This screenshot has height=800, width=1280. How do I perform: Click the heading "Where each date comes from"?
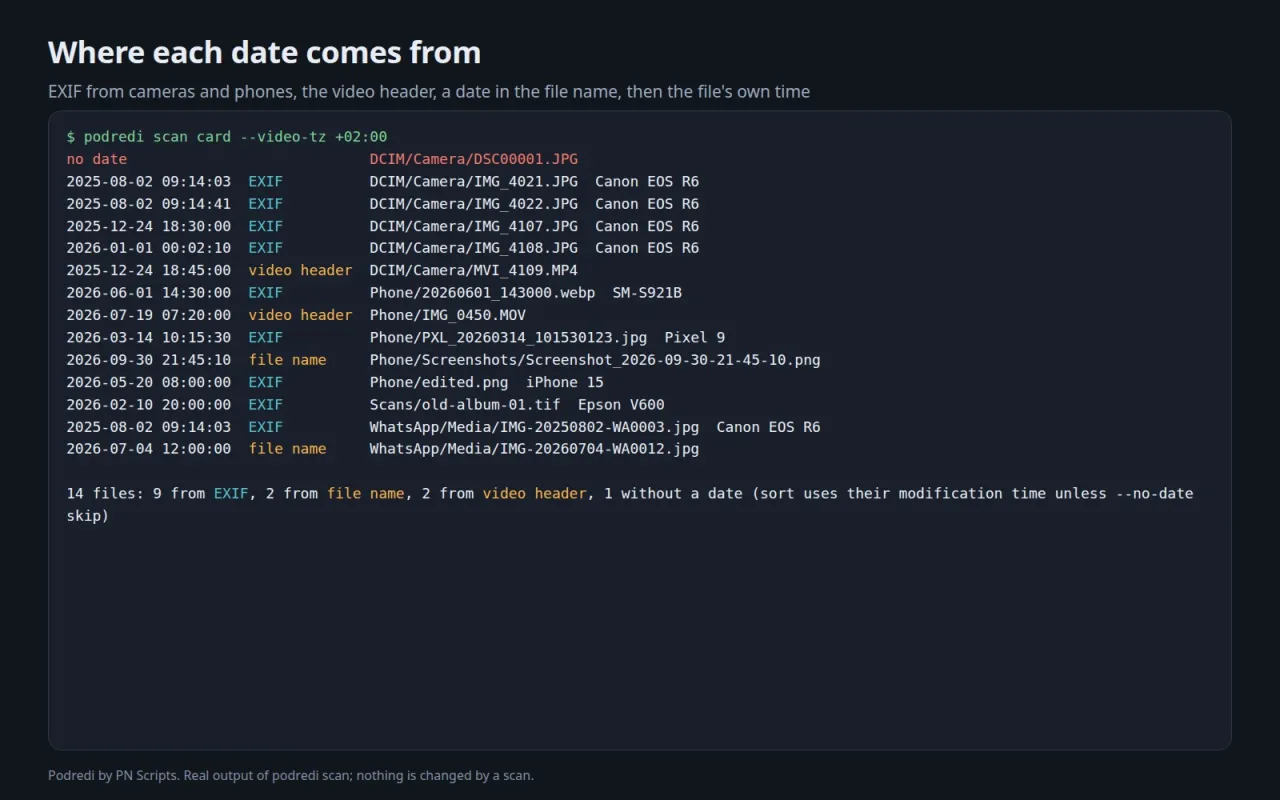(x=264, y=52)
